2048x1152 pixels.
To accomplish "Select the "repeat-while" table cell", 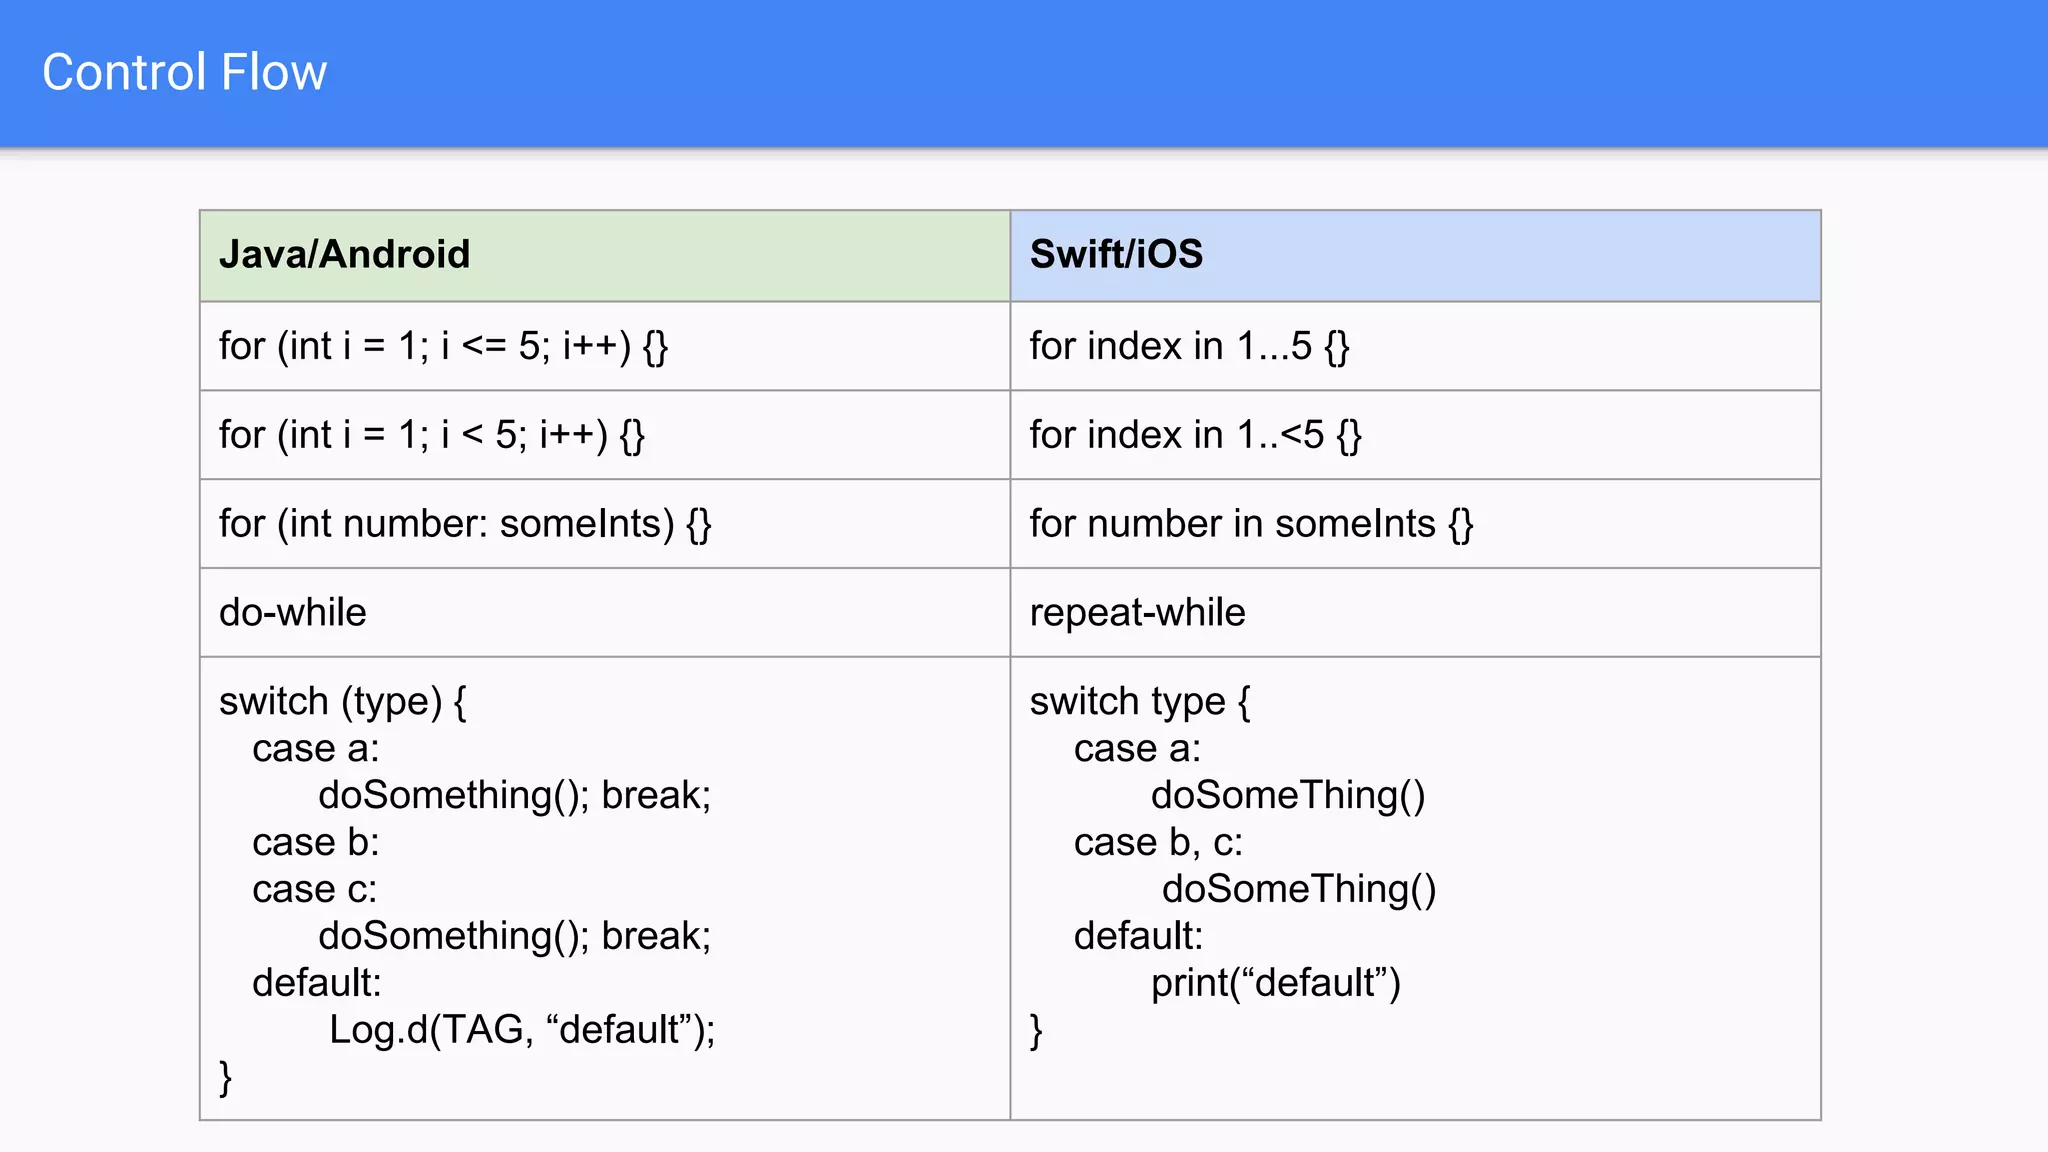I will coord(1137,613).
